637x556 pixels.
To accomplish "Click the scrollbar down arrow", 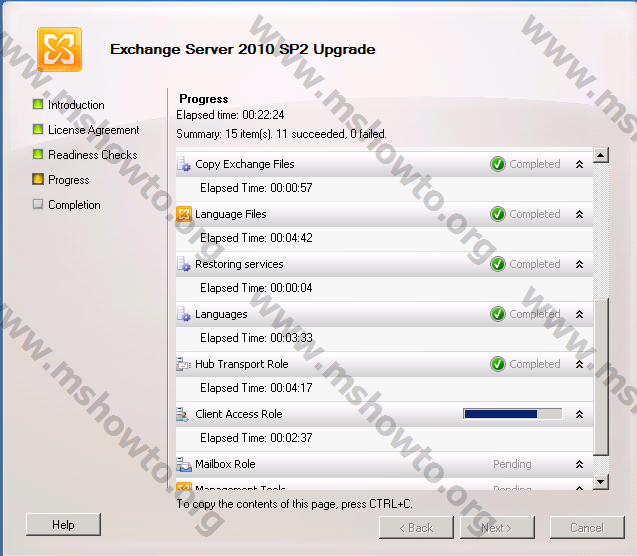I will [600, 482].
